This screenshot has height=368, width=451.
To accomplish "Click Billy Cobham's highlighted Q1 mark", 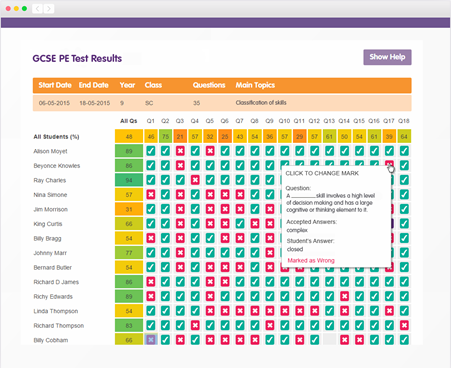I will point(151,340).
